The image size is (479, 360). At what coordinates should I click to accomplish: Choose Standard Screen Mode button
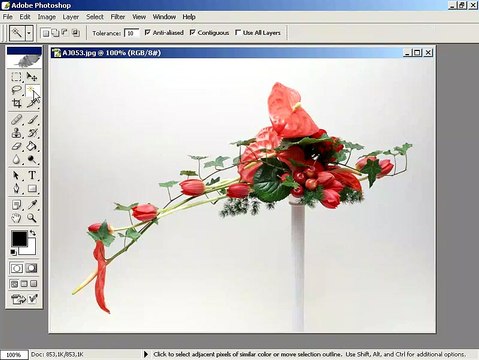click(14, 284)
